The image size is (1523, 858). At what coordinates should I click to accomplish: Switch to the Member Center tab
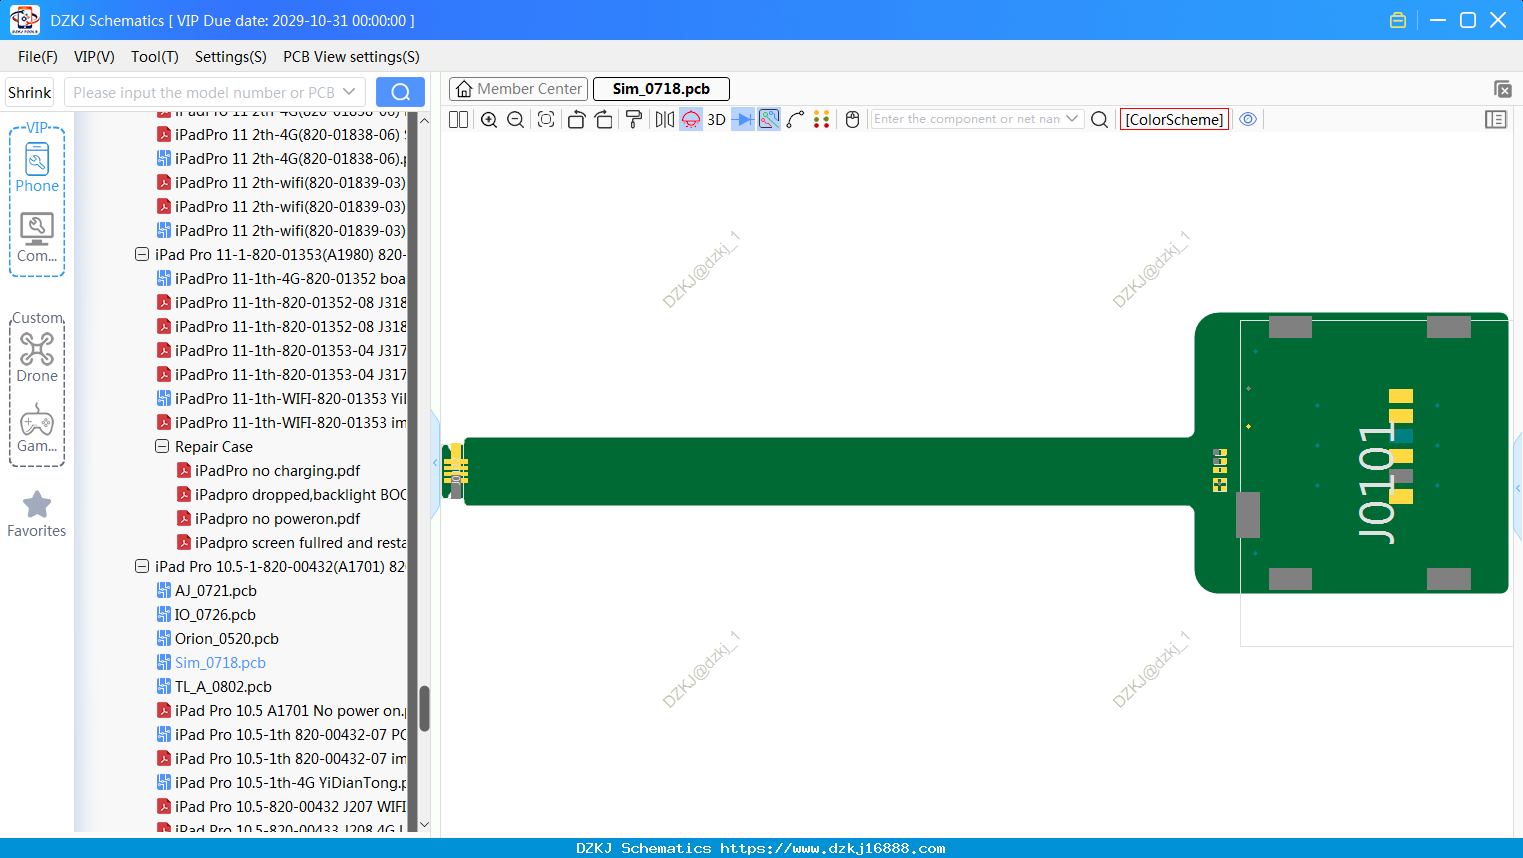point(518,89)
